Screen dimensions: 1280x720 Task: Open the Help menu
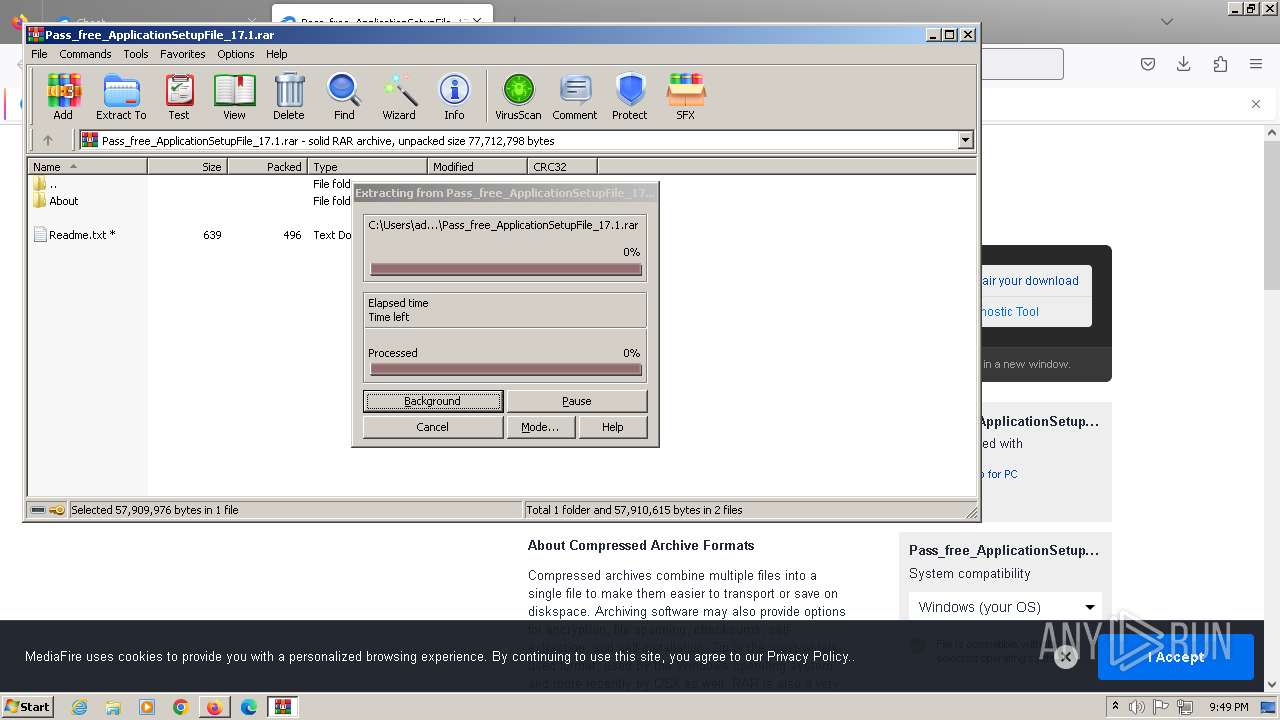click(x=277, y=54)
